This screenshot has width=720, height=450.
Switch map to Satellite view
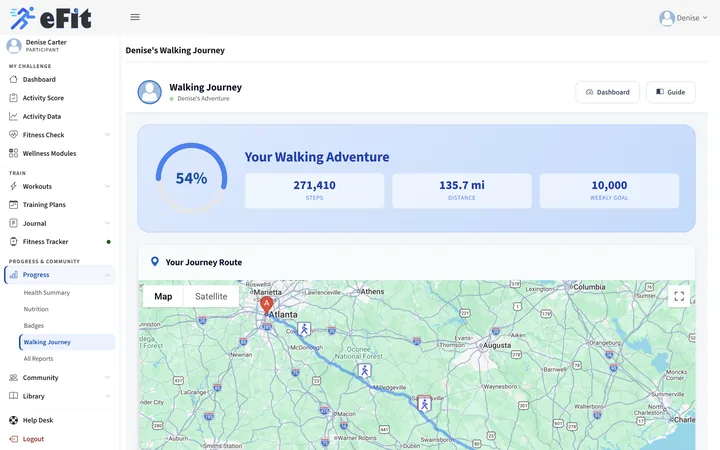click(211, 296)
